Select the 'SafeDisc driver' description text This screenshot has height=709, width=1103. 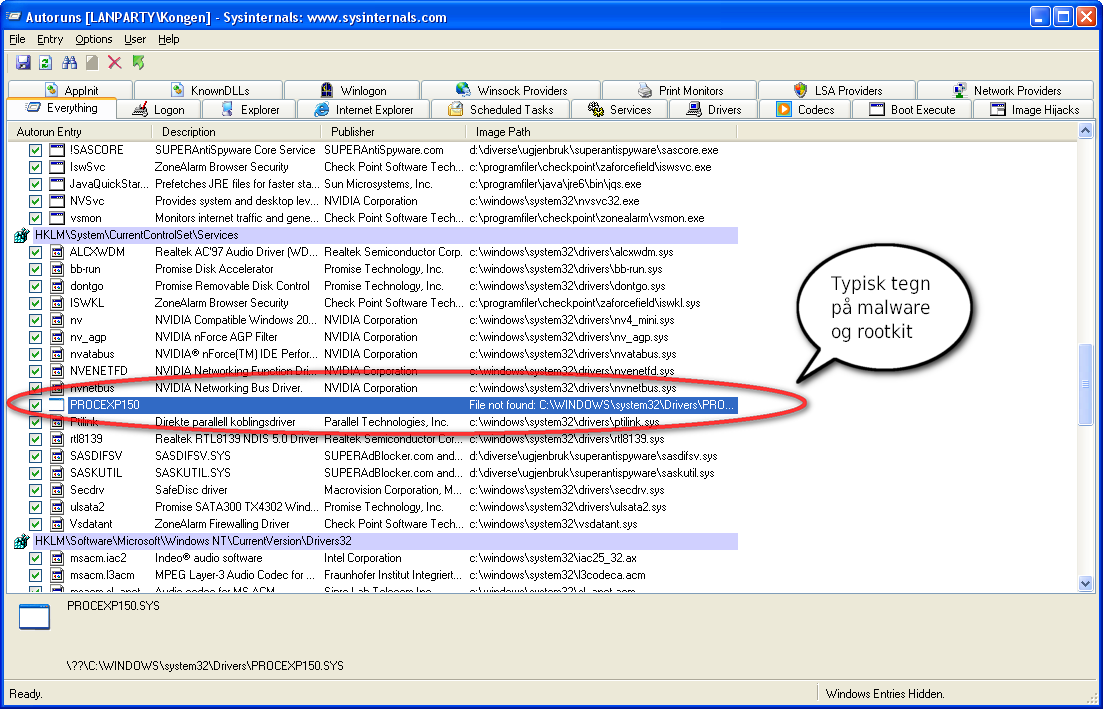tap(191, 490)
